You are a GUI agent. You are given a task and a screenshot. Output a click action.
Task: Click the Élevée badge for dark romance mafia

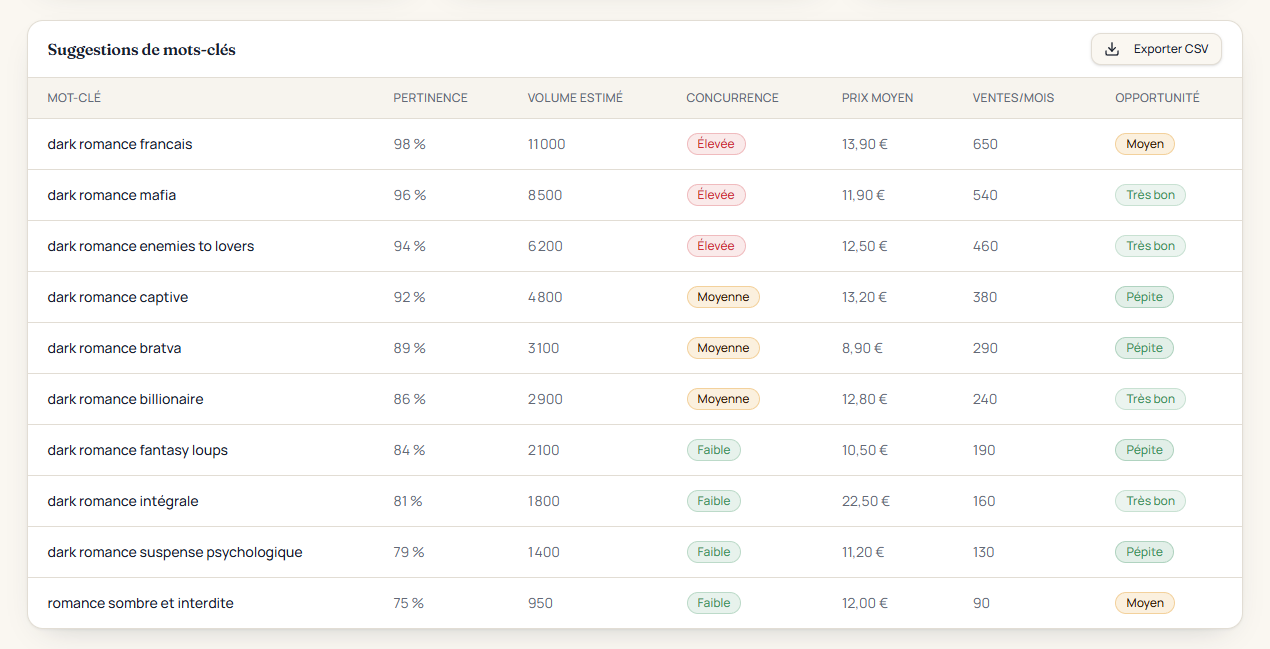tap(716, 195)
